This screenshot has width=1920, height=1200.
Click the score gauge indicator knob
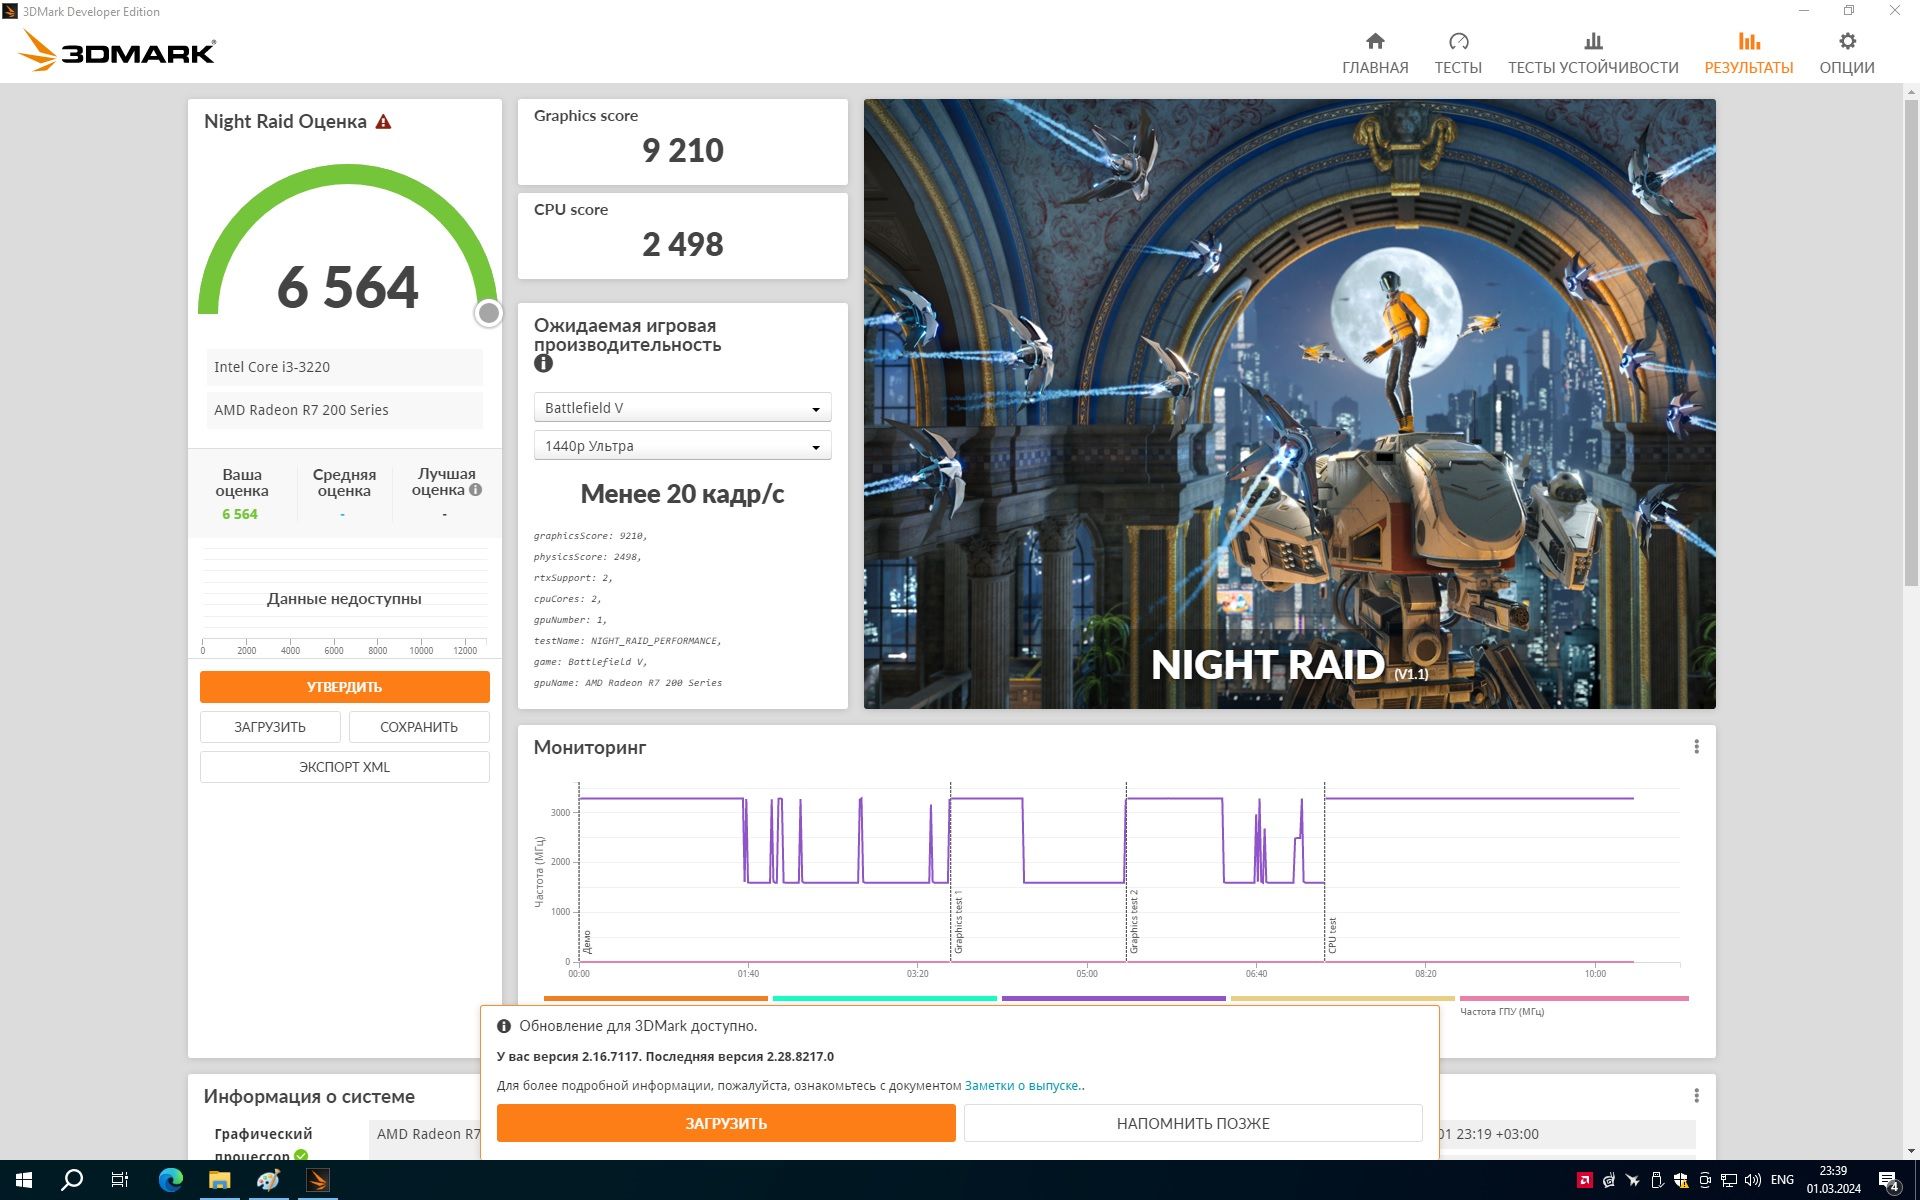click(x=488, y=313)
